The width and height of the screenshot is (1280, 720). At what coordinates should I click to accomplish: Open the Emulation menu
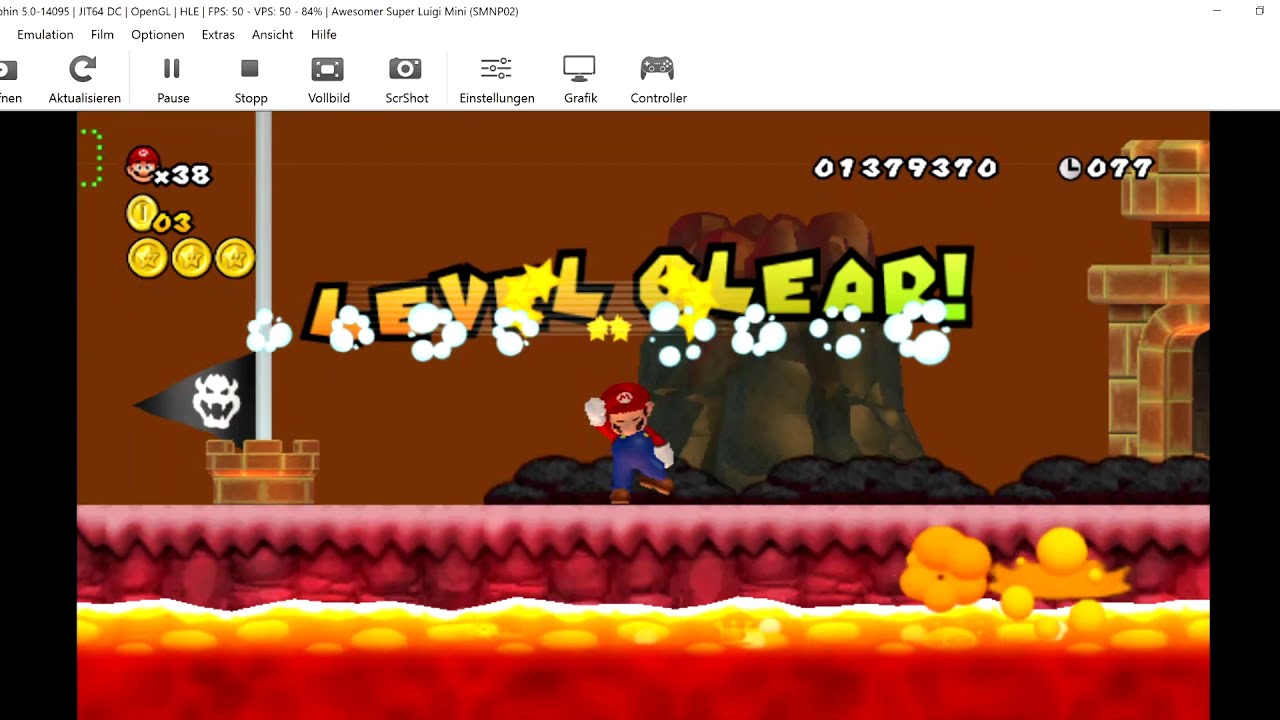point(45,34)
